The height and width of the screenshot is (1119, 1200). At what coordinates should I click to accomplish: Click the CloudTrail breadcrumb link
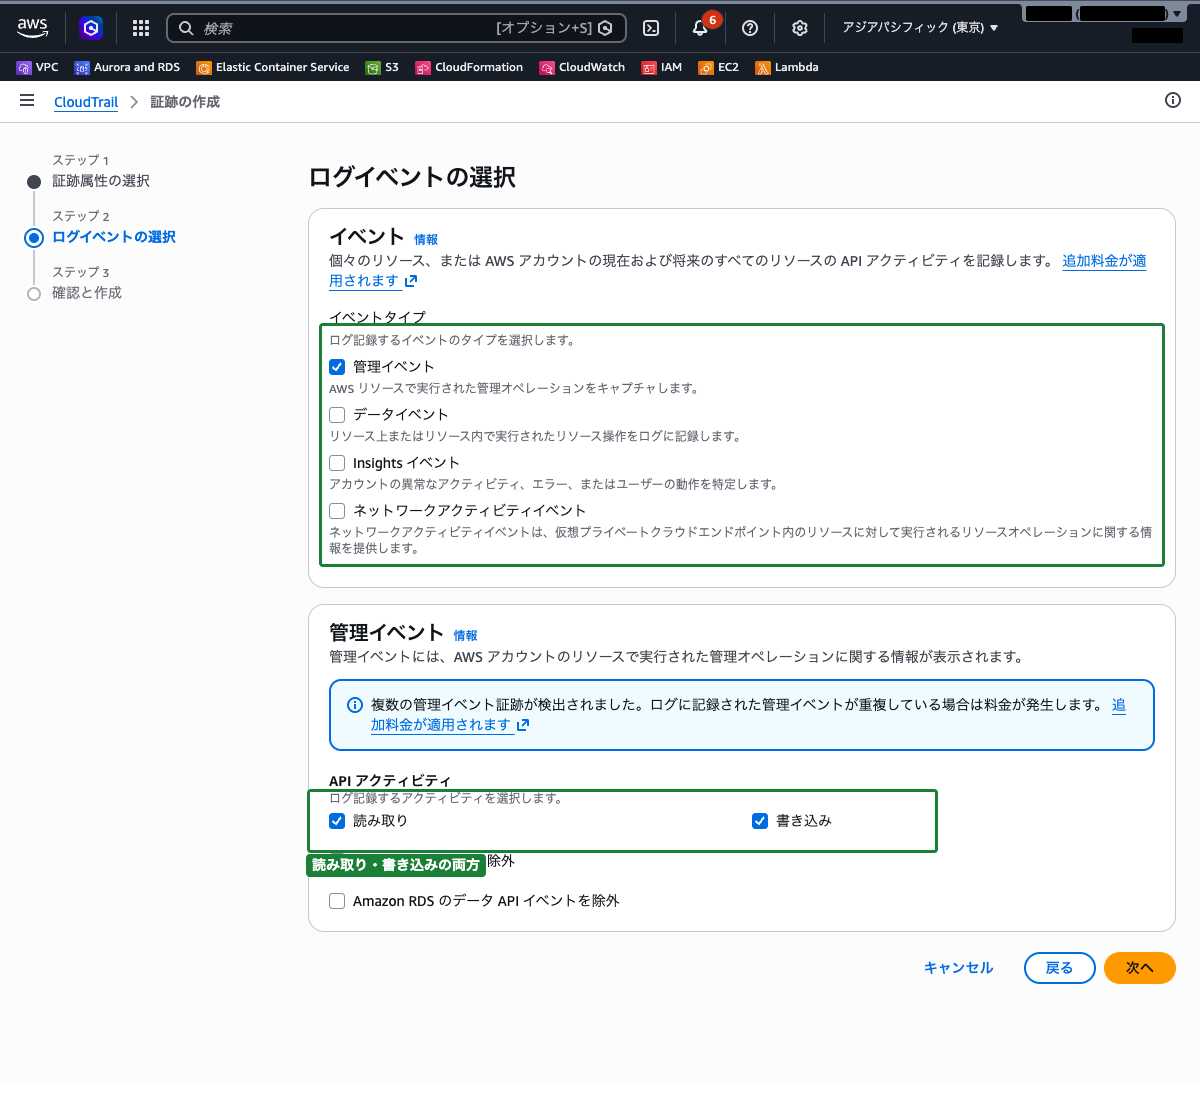86,102
